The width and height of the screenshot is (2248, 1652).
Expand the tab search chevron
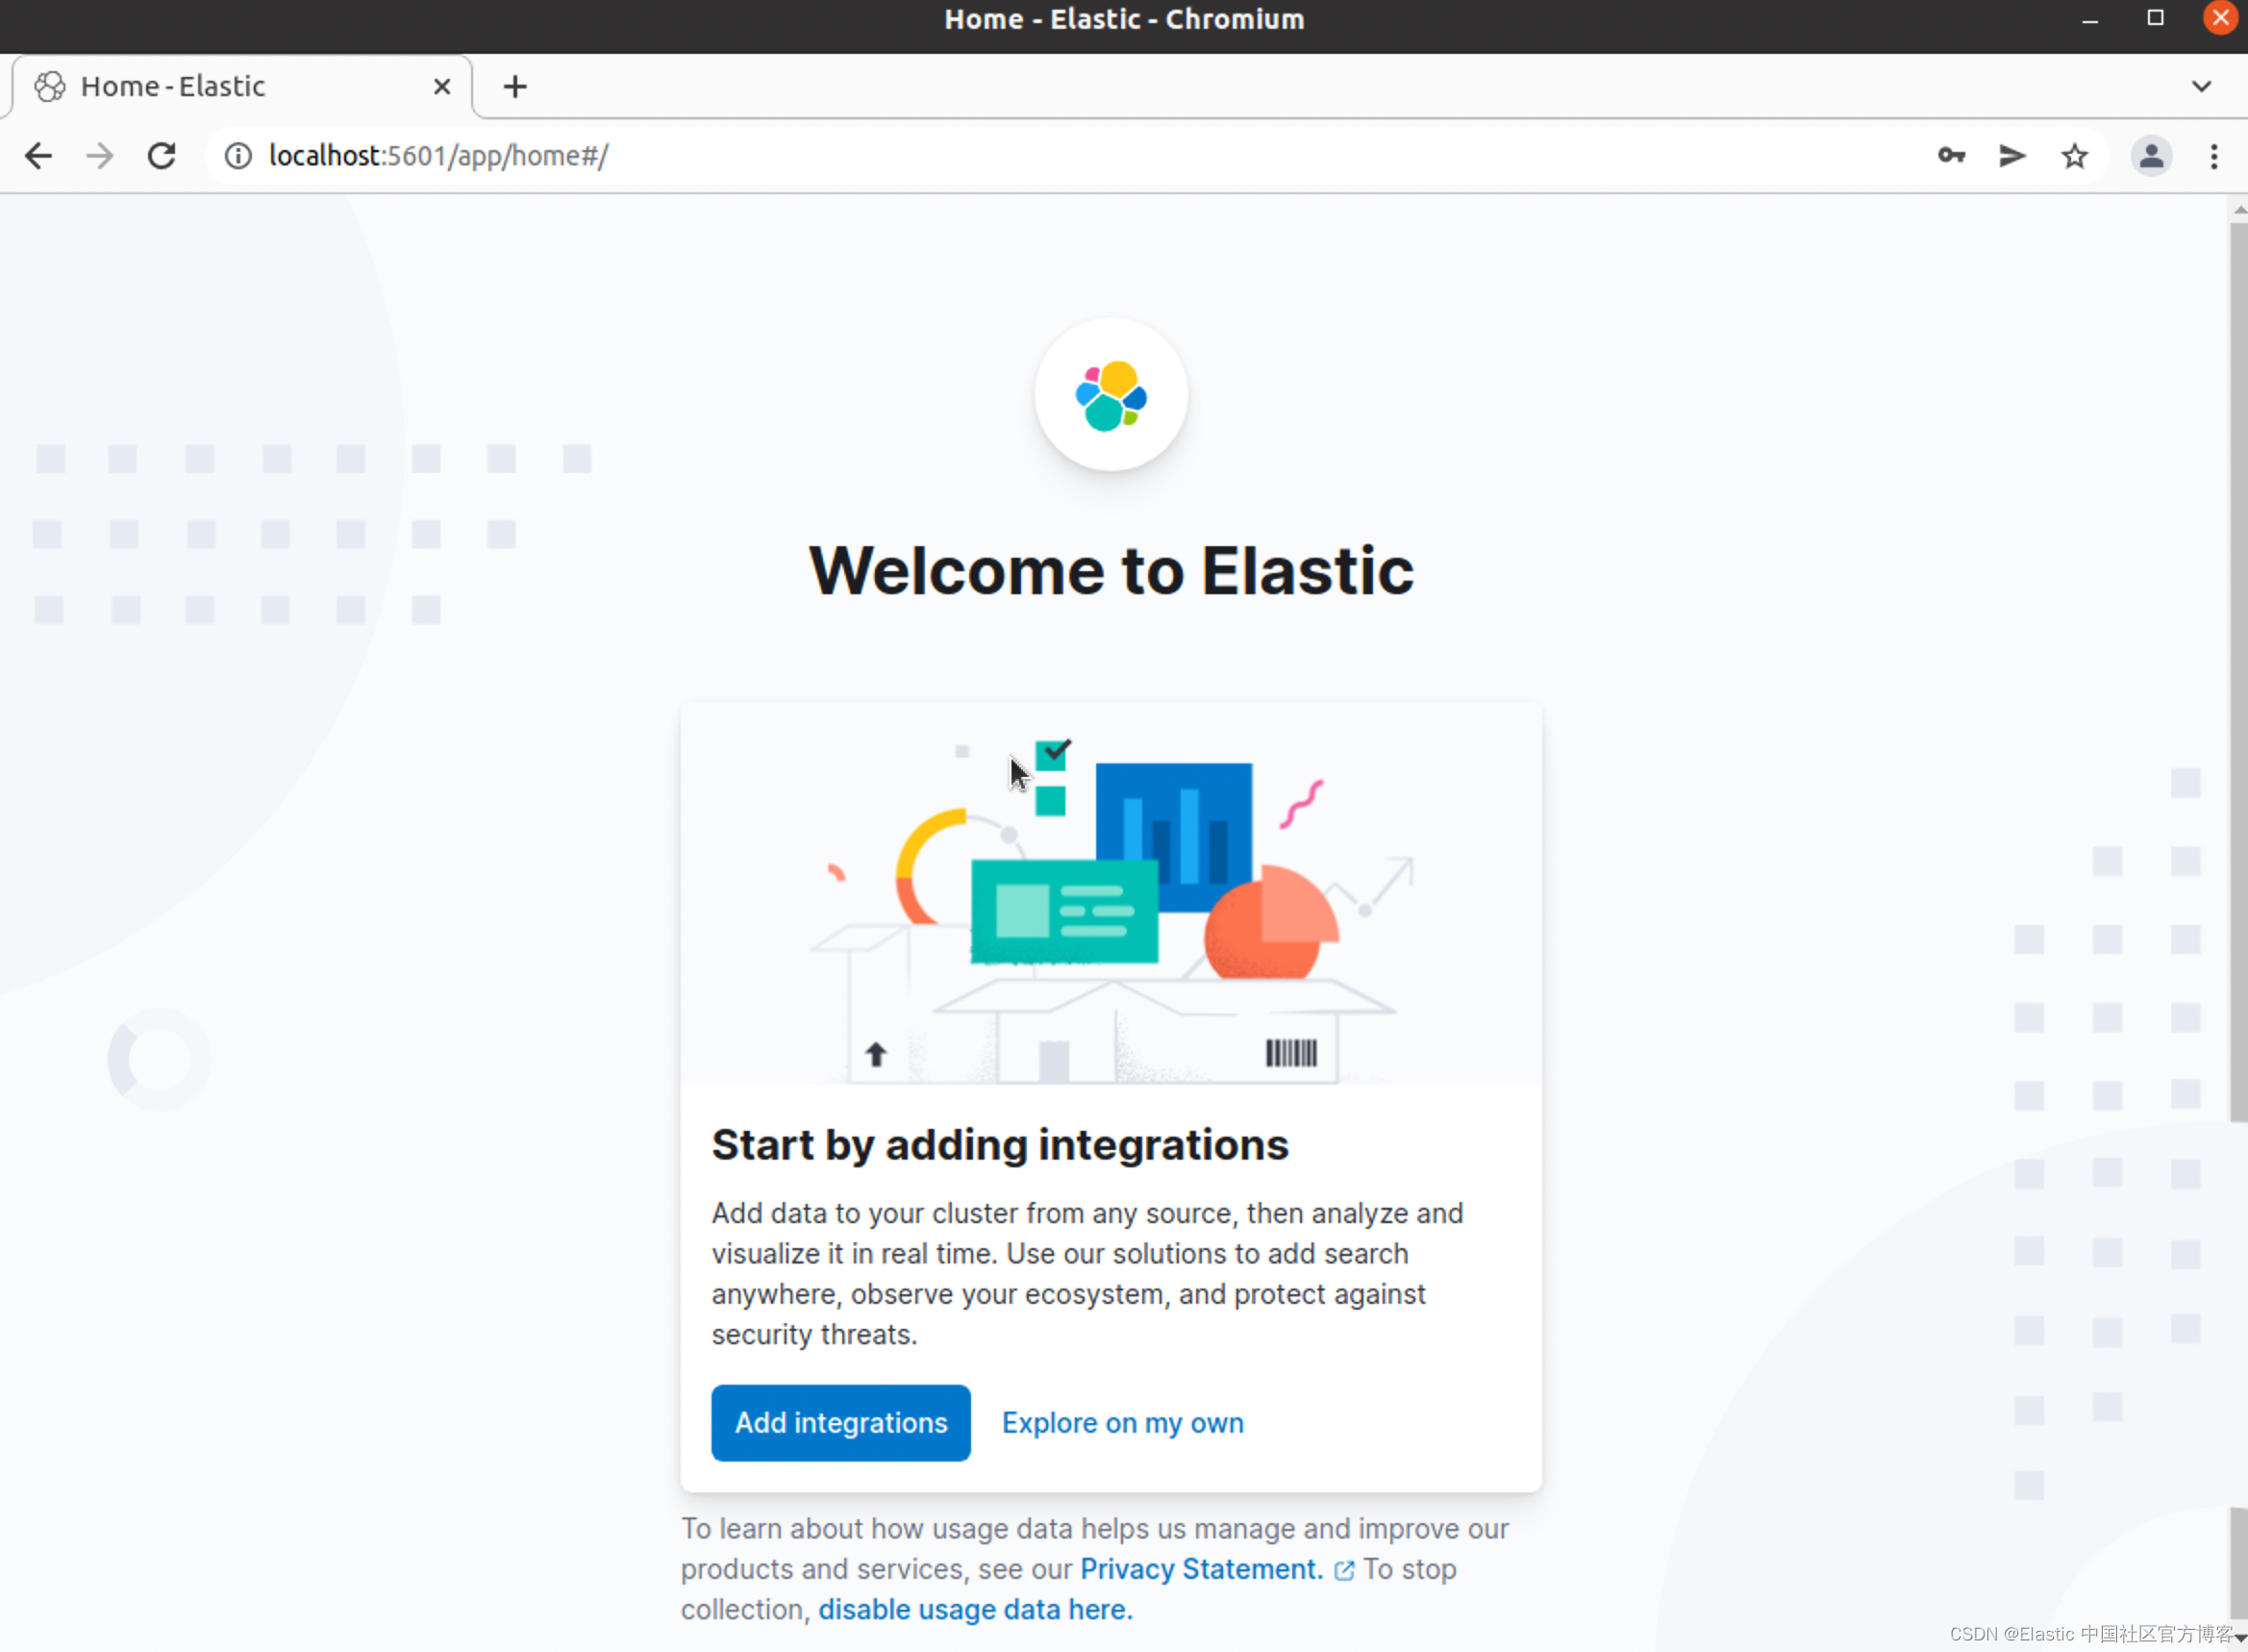(x=2201, y=86)
